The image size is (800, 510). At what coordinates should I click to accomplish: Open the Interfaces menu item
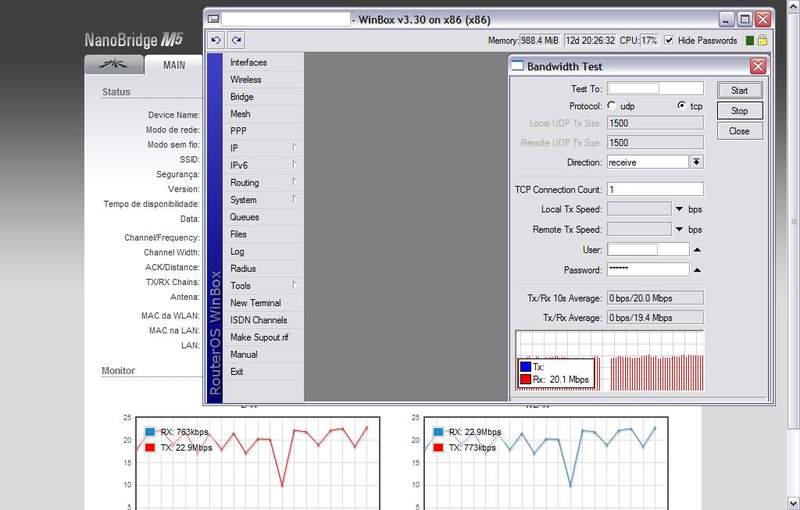click(x=263, y=62)
